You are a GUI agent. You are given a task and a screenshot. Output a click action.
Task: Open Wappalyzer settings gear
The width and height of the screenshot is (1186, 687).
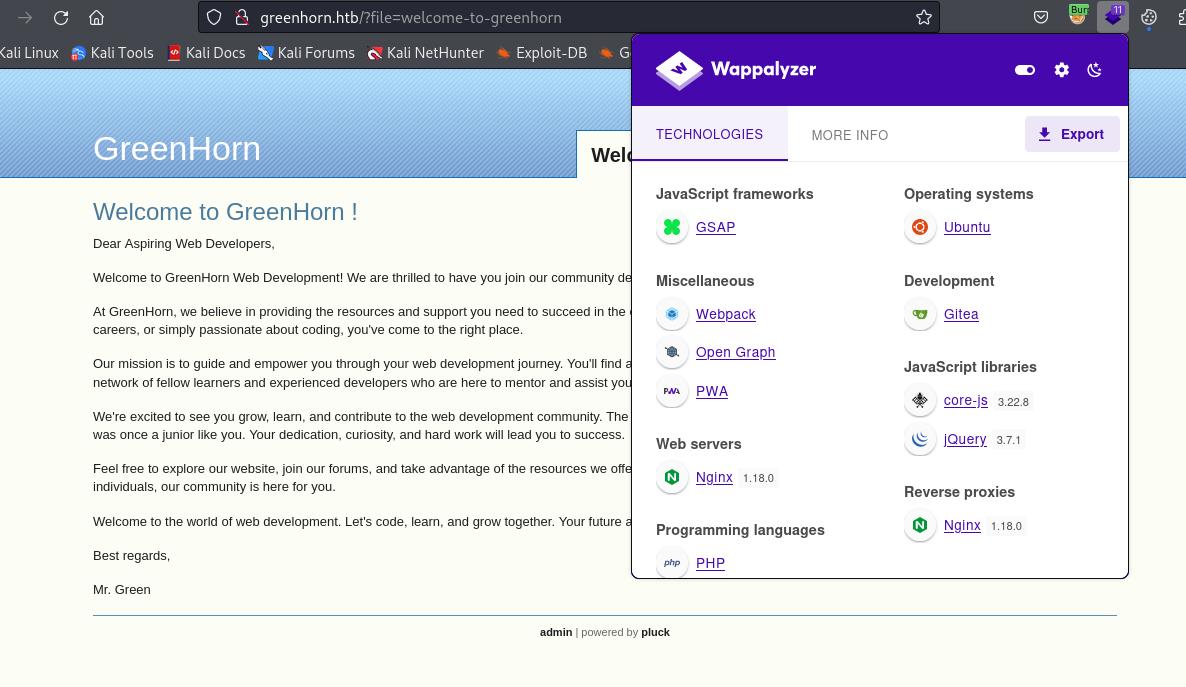[1062, 70]
